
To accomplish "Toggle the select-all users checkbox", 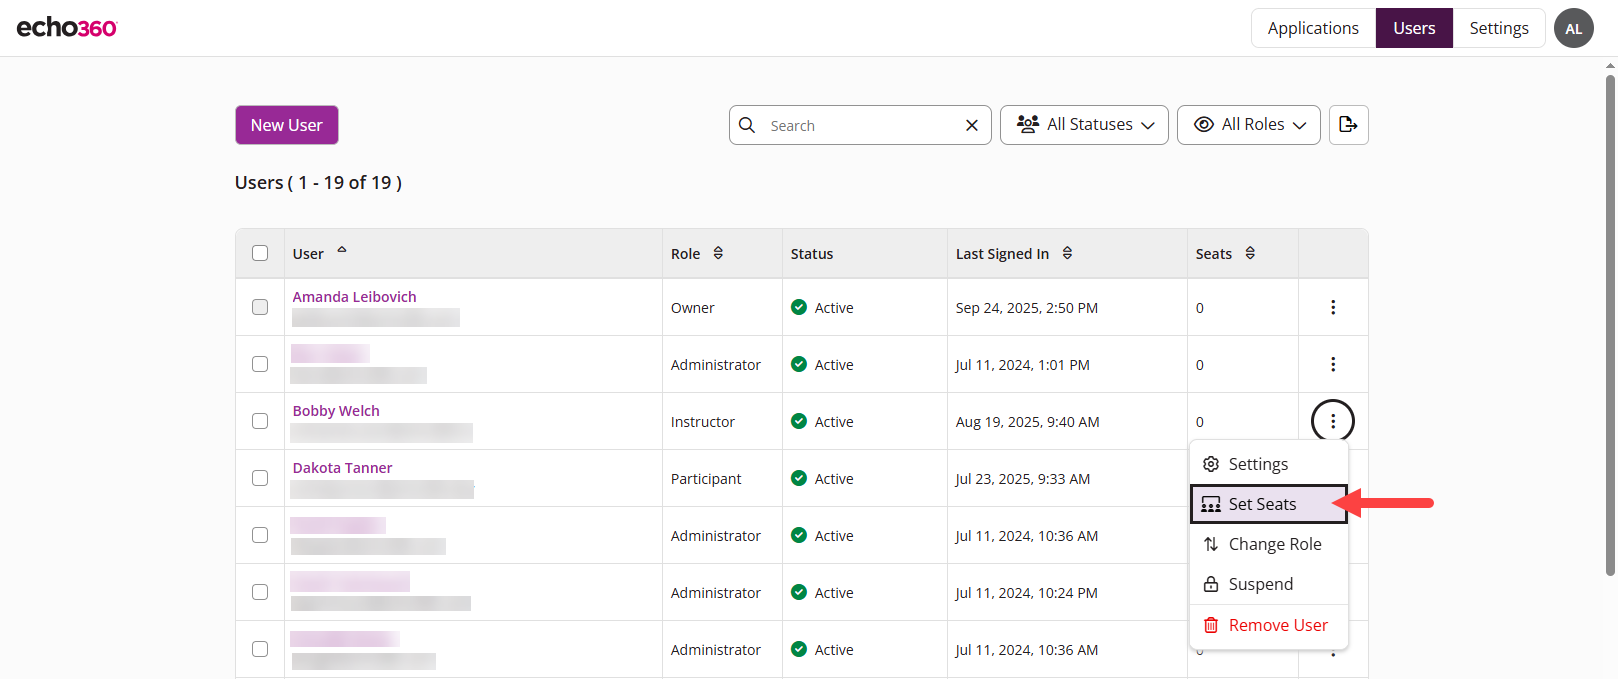I will 260,253.
